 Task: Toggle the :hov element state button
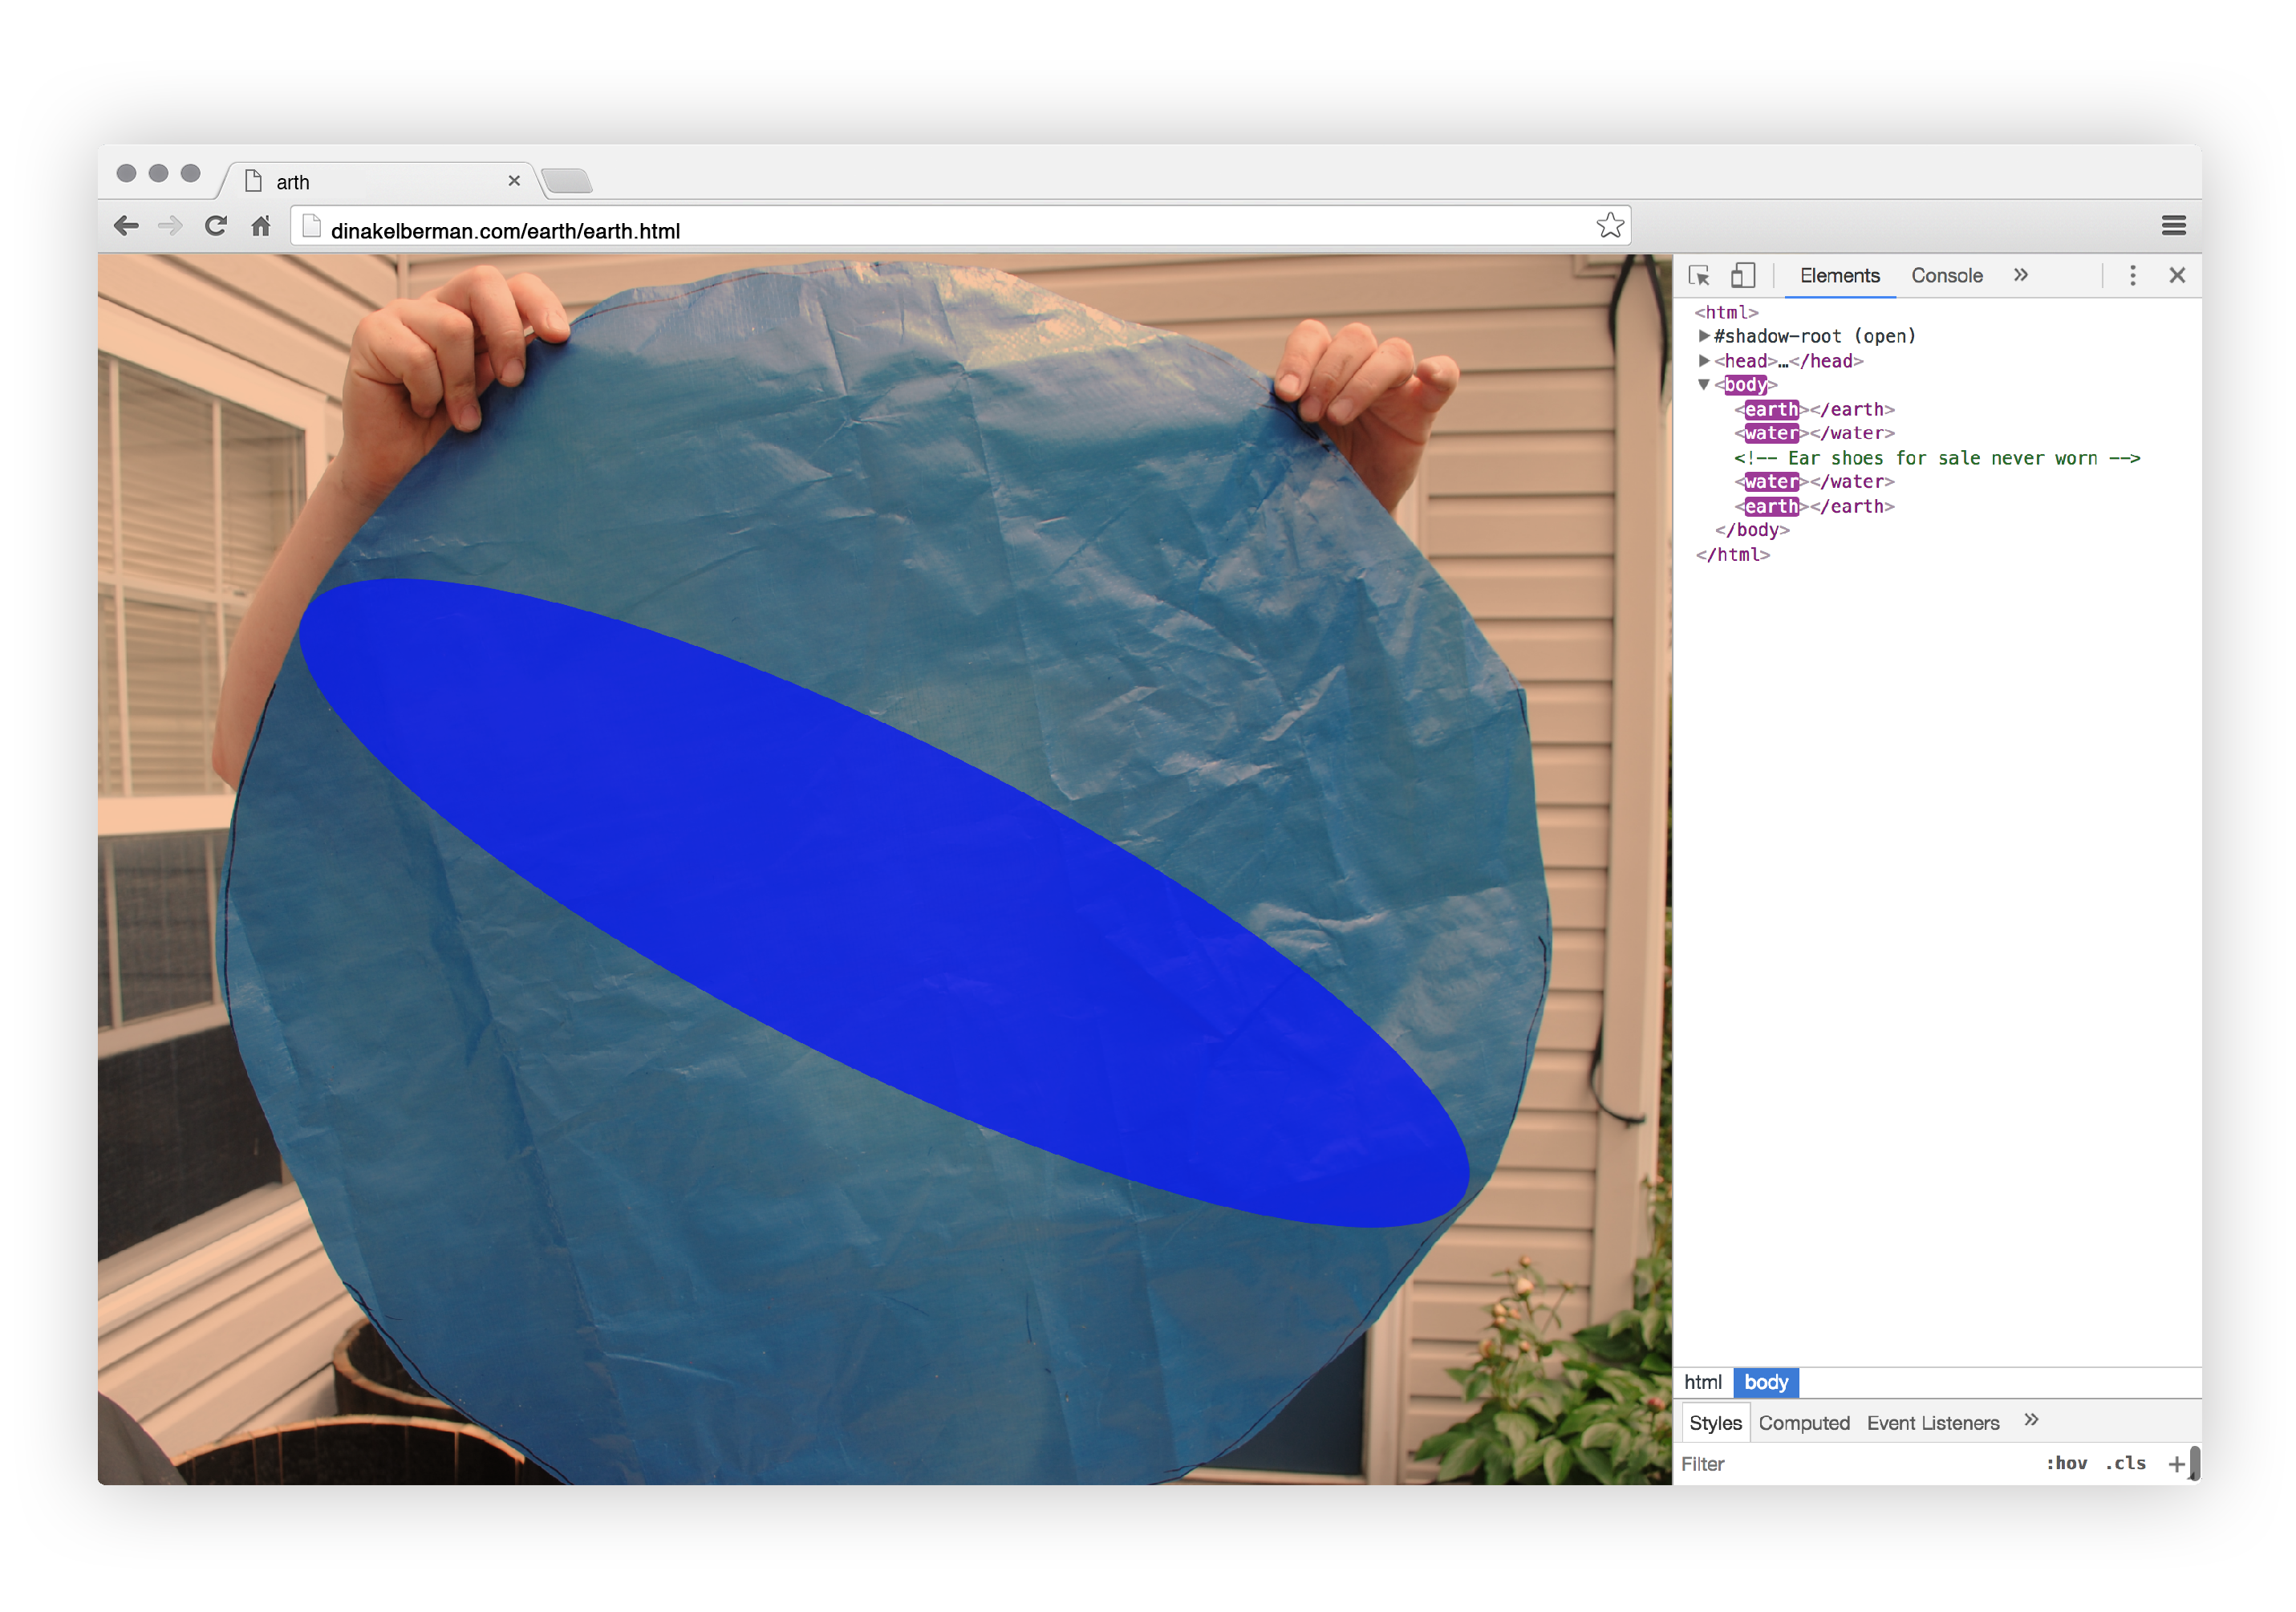point(2066,1464)
